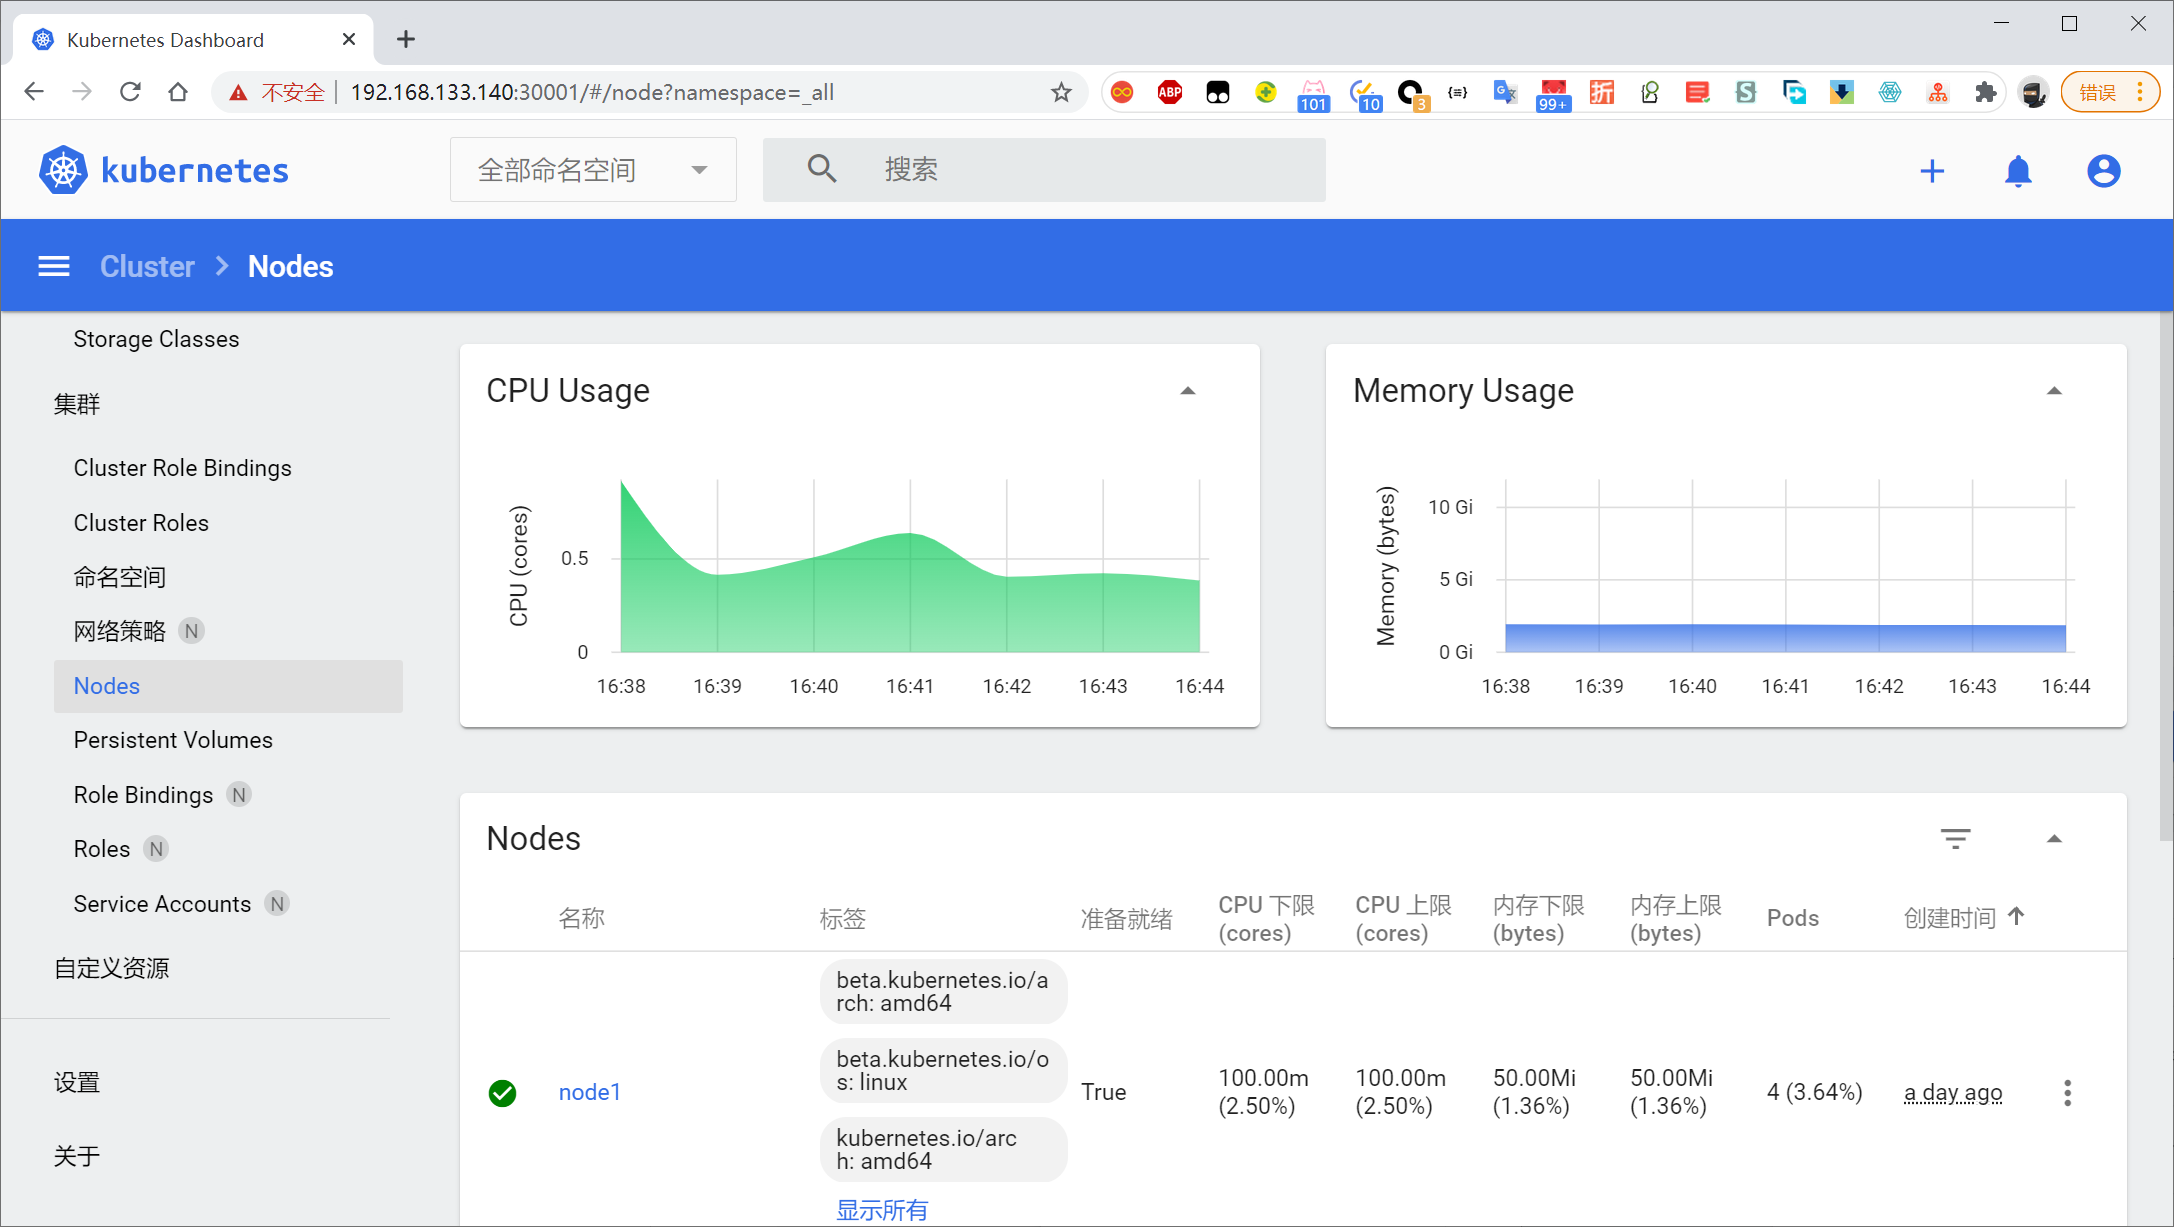Image resolution: width=2174 pixels, height=1227 pixels.
Task: Open the user account icon
Action: click(x=2103, y=171)
